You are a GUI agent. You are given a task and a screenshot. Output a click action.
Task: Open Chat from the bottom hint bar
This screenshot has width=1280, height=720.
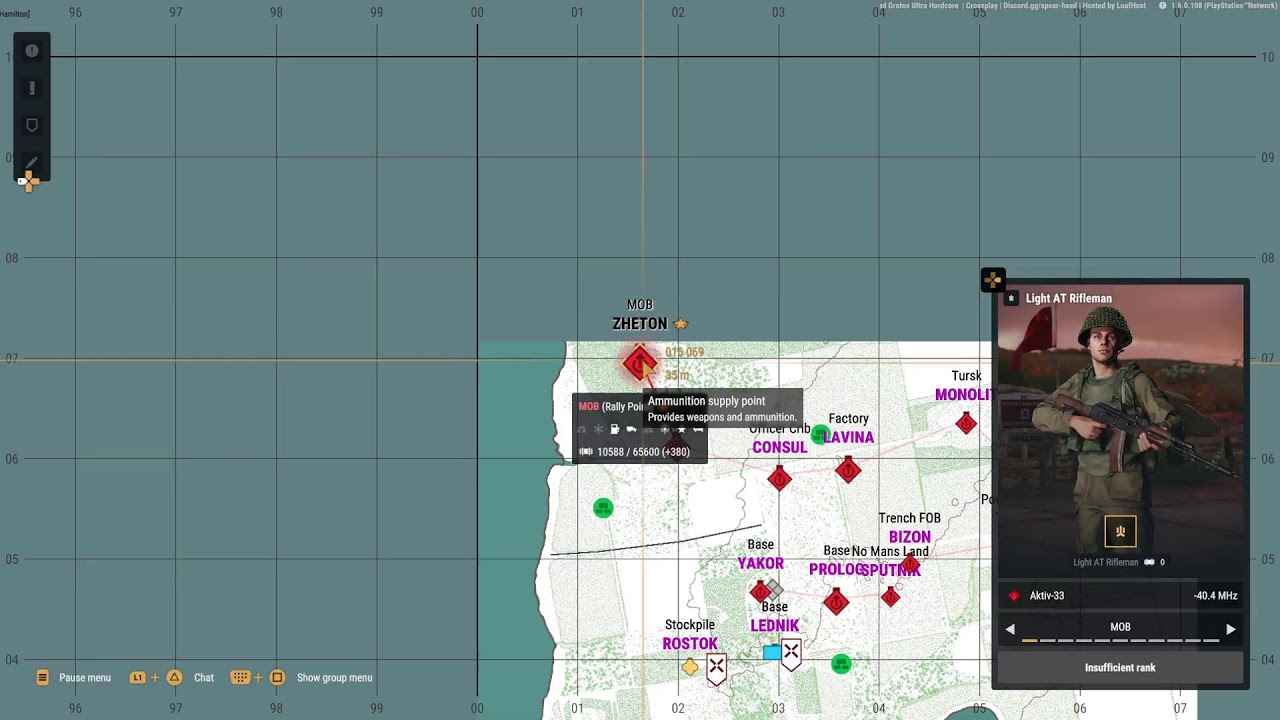coord(172,678)
